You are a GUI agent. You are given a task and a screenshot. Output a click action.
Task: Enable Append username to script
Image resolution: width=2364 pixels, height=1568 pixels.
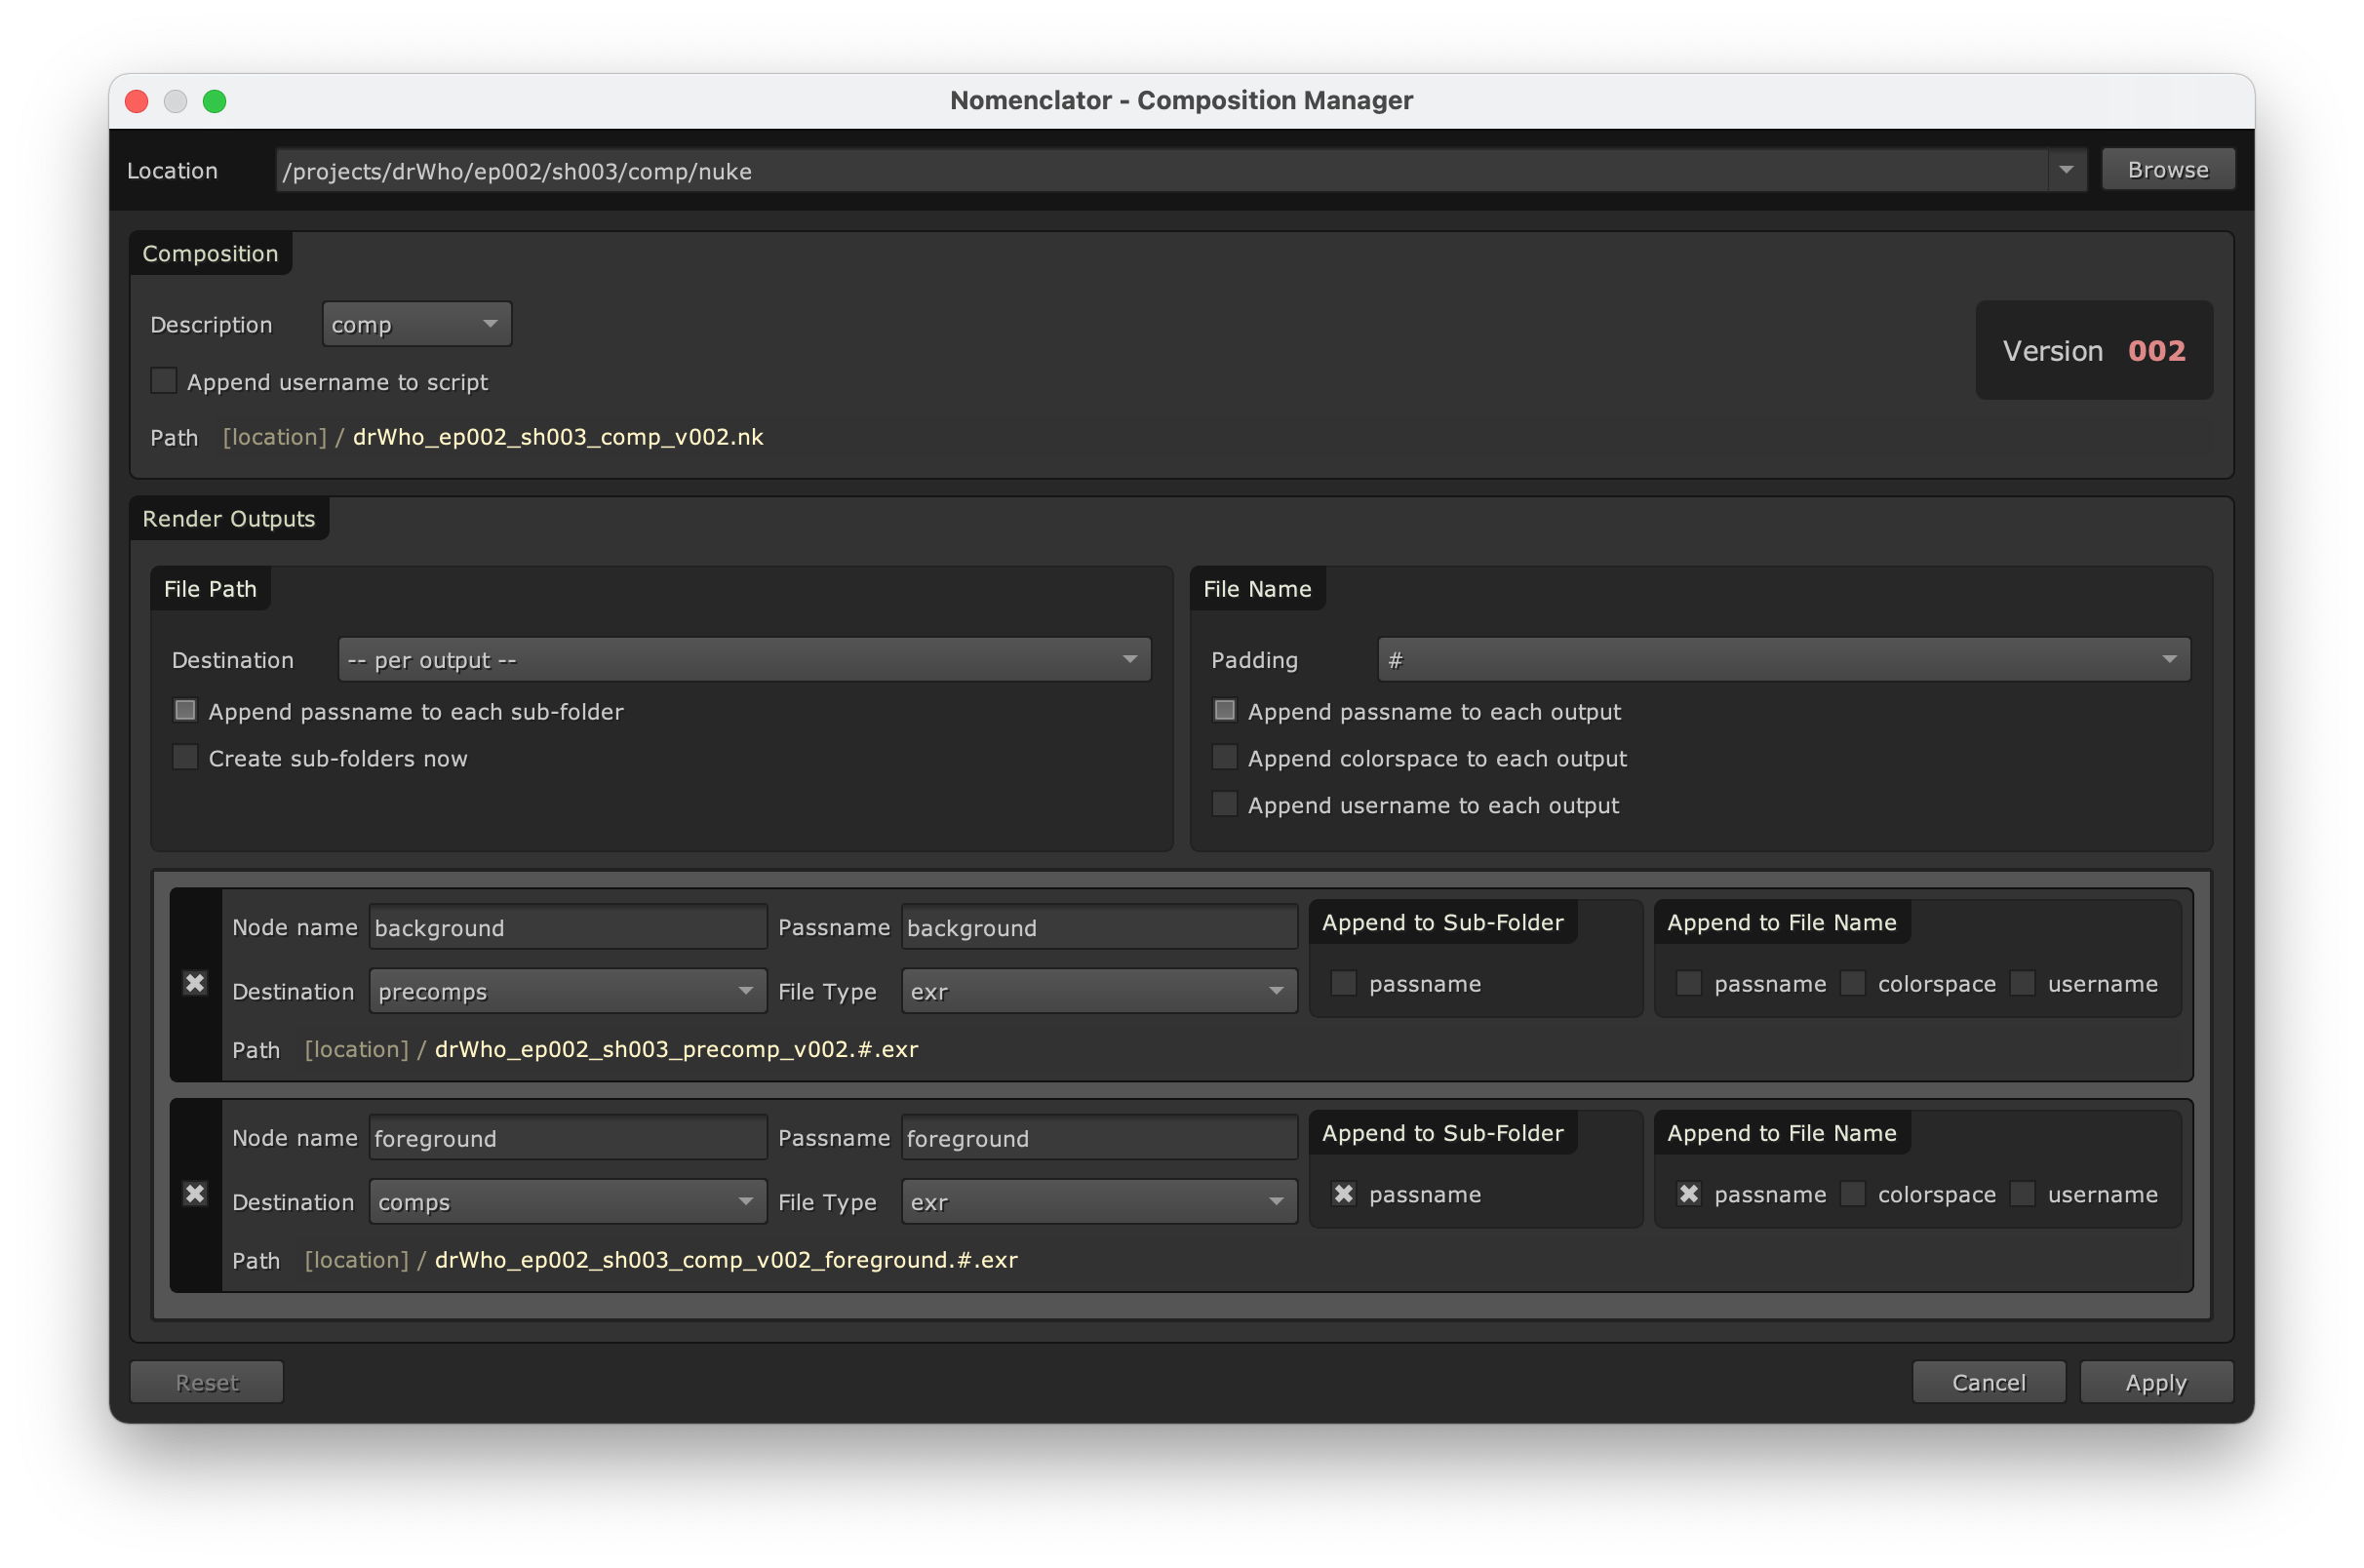coord(164,381)
